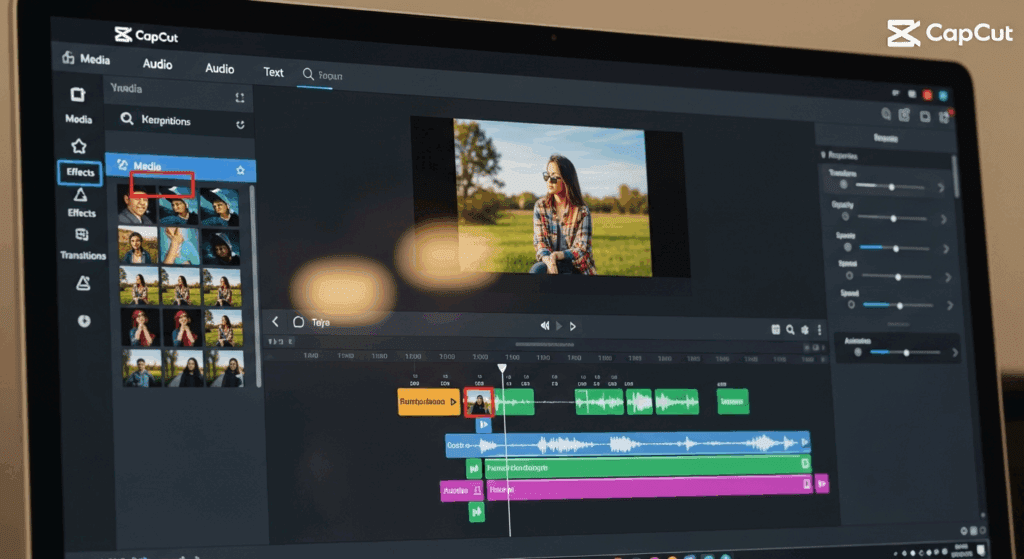Star the blue Media folder row
Screen dimensions: 1024x559
[240, 171]
